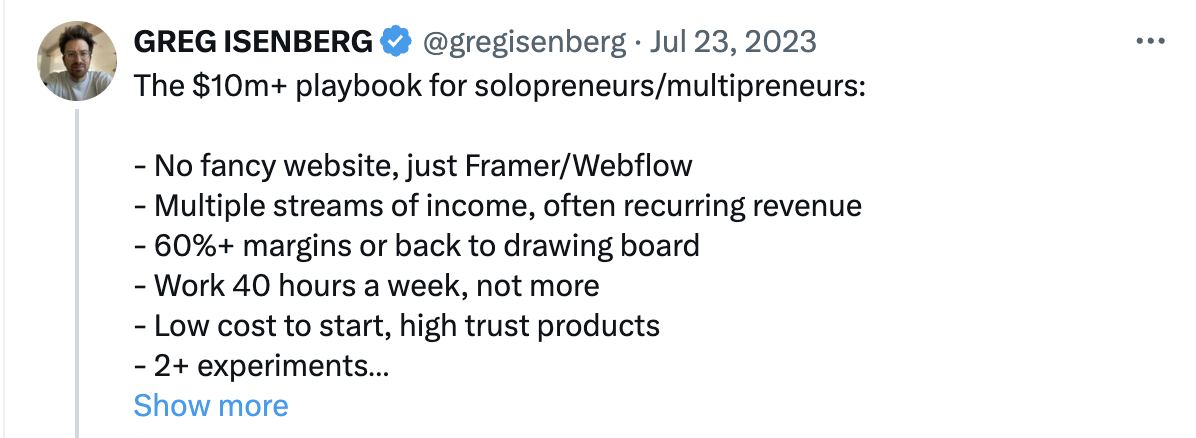This screenshot has width=1196, height=438.
Task: Expand the tweet with Show more
Action: click(210, 405)
